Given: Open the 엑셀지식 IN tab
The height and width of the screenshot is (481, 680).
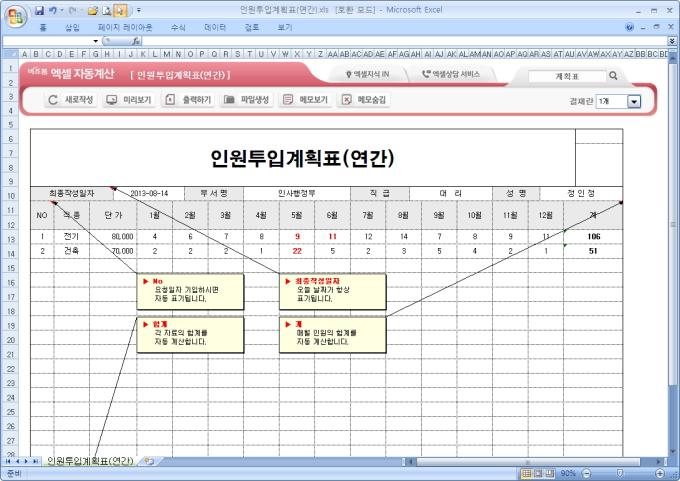Looking at the screenshot, I should pos(368,75).
